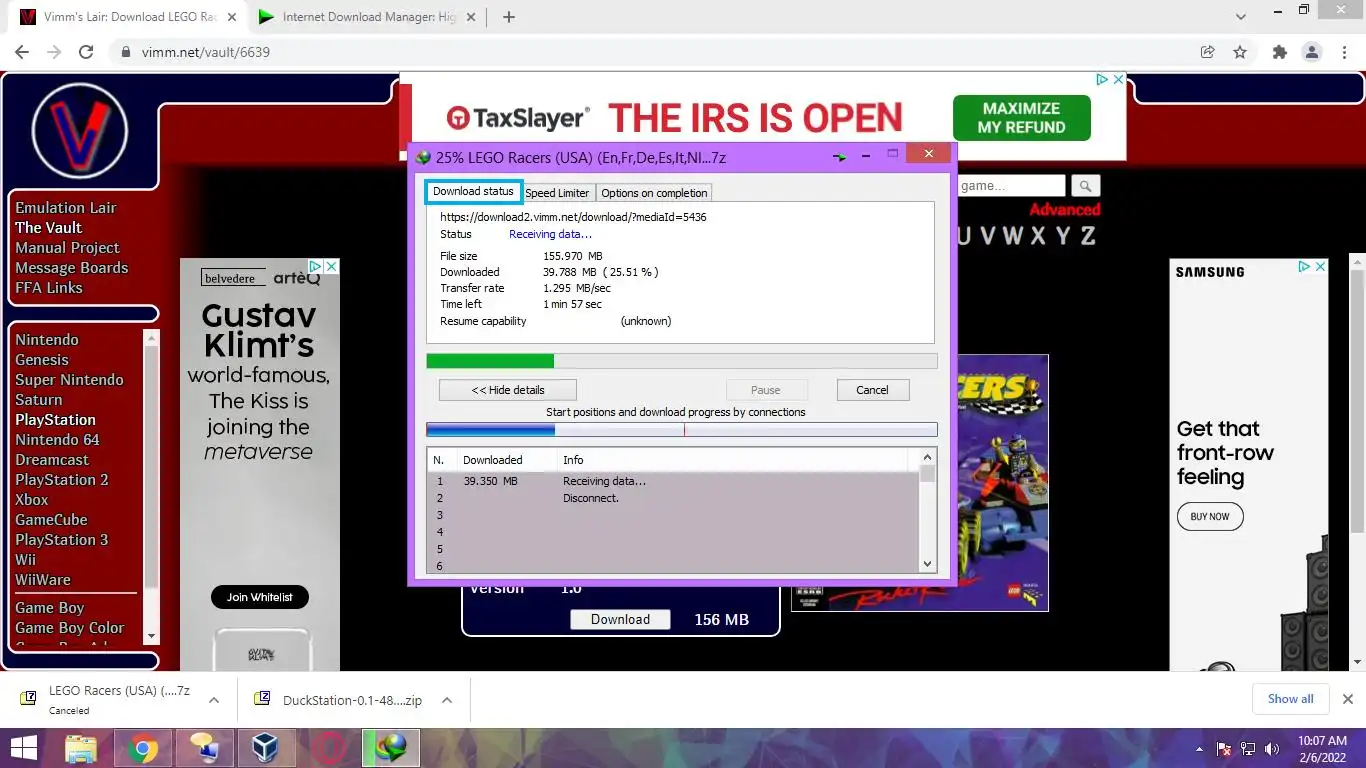Open the FFA Links page
This screenshot has width=1366, height=768.
[49, 288]
